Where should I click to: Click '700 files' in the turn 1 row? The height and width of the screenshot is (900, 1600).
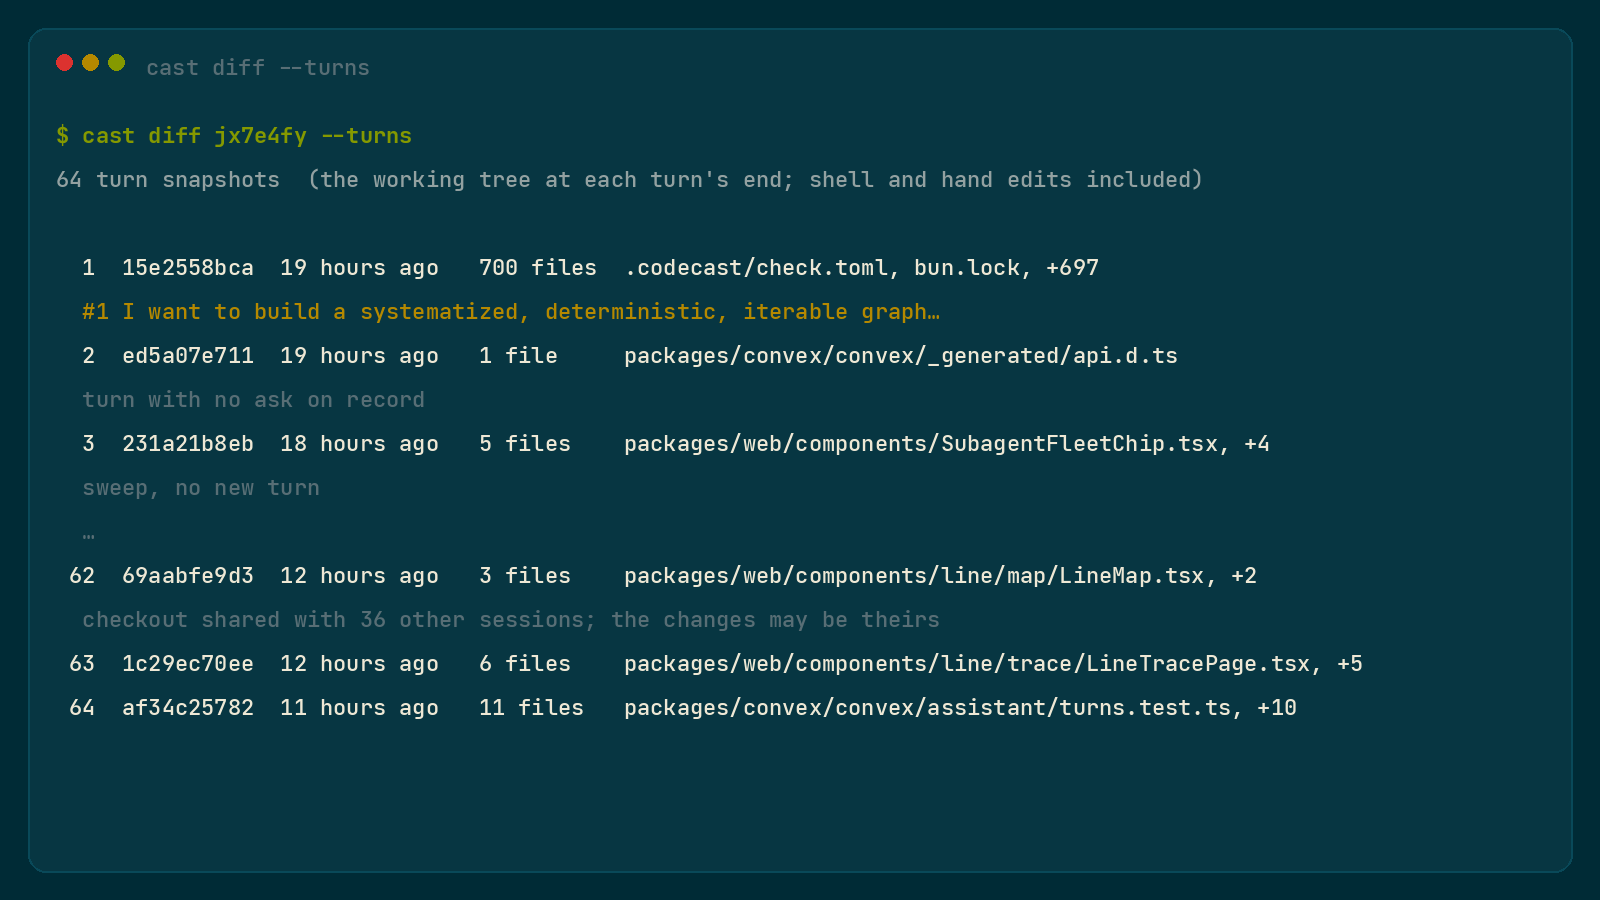click(x=538, y=268)
